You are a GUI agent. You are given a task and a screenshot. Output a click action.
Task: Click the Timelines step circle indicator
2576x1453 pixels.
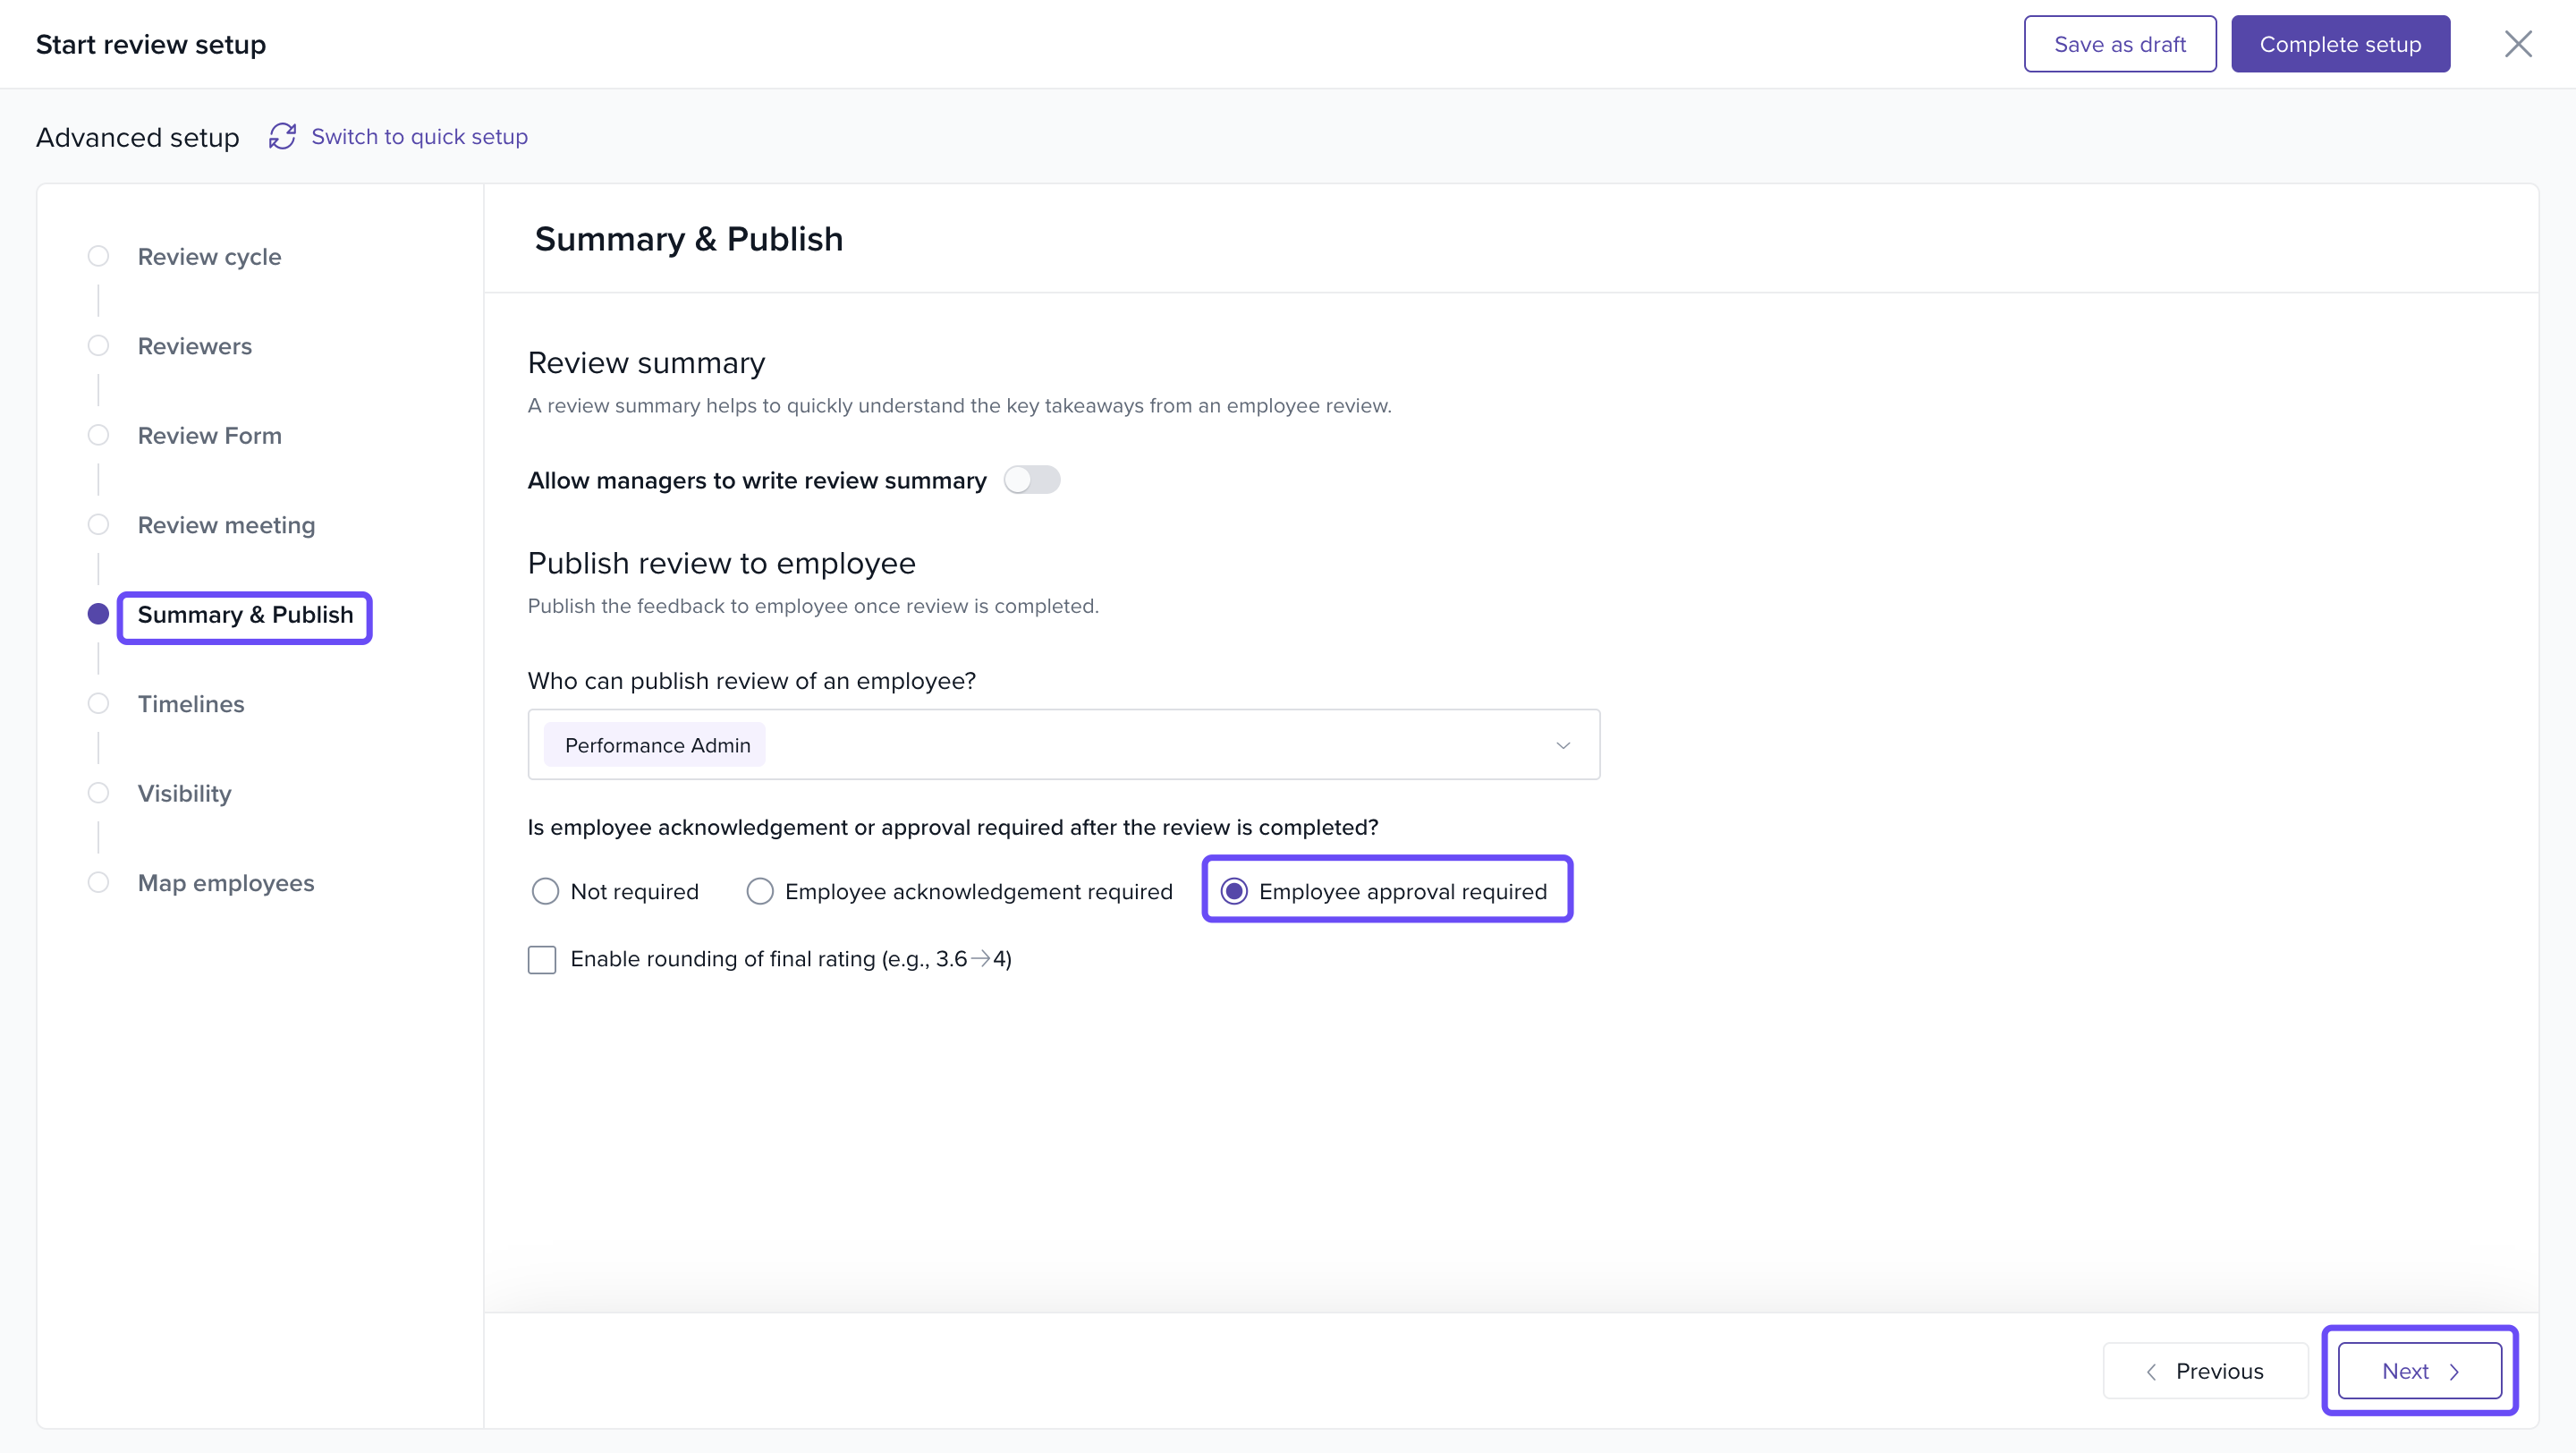98,704
